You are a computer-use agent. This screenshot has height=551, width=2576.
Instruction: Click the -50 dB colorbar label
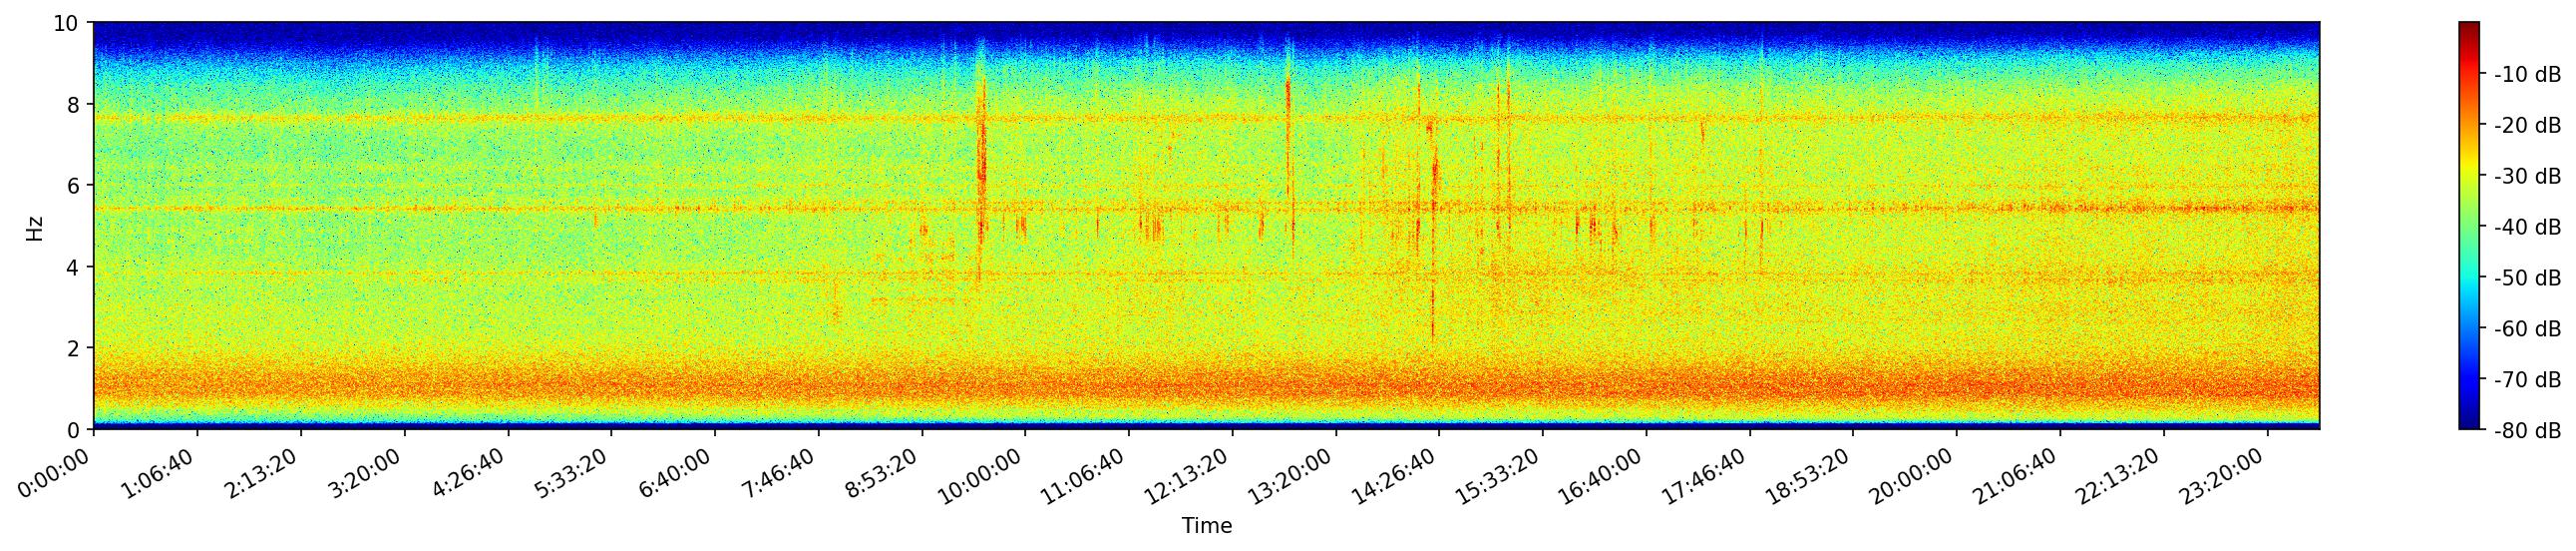(2526, 278)
